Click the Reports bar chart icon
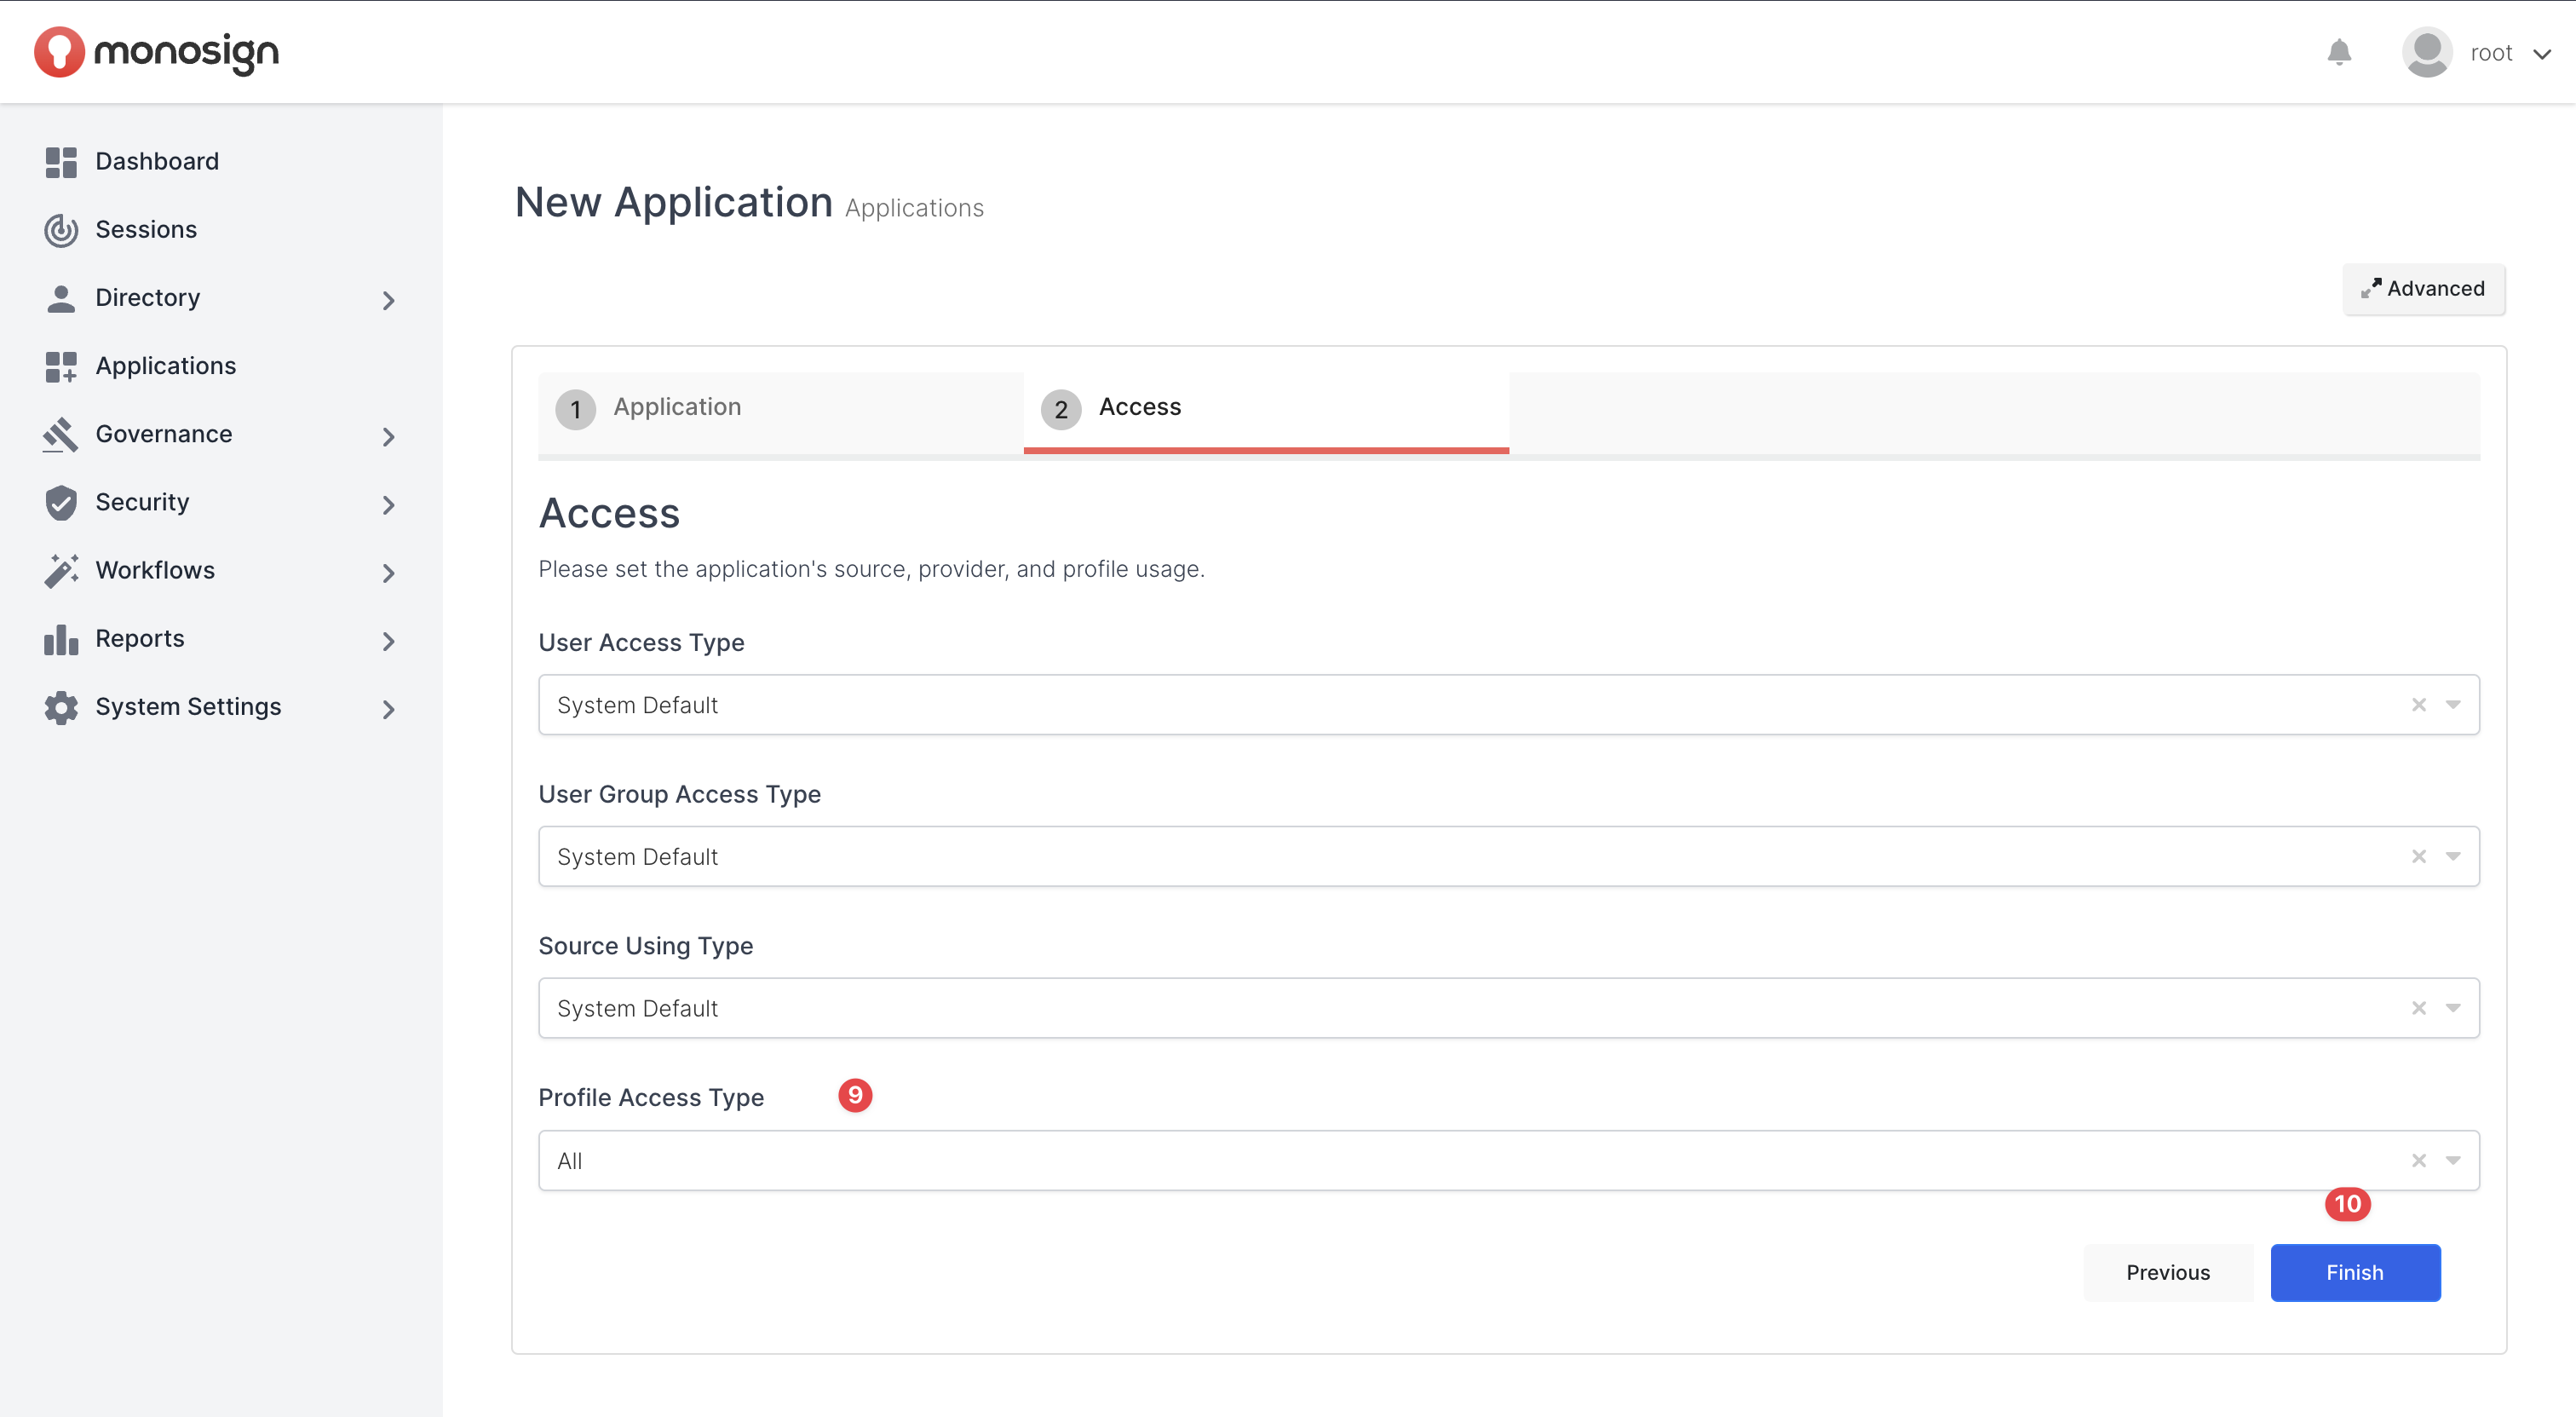Screen dimensions: 2576x1417 click(x=61, y=639)
